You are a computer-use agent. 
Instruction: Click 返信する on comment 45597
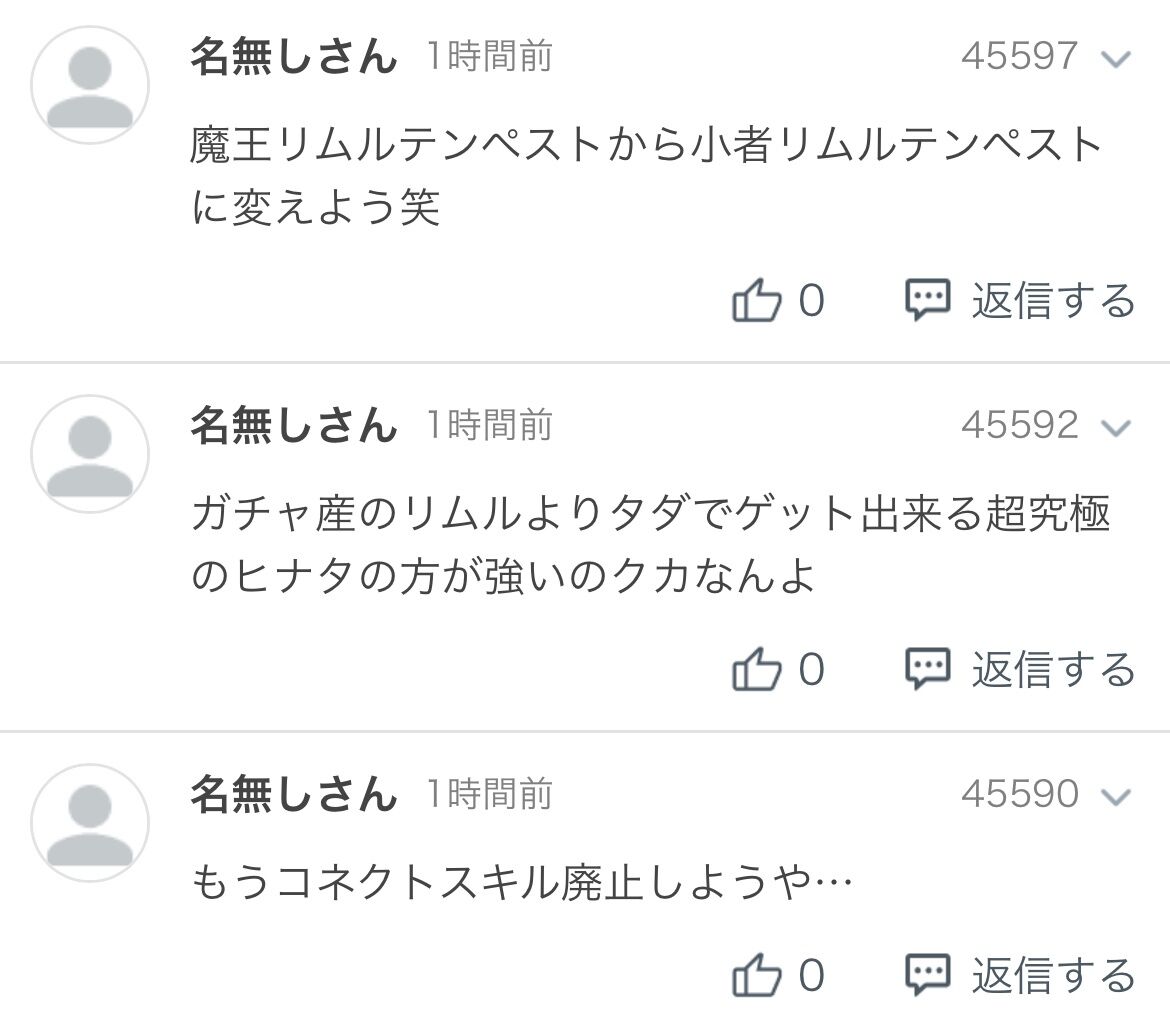point(1054,301)
